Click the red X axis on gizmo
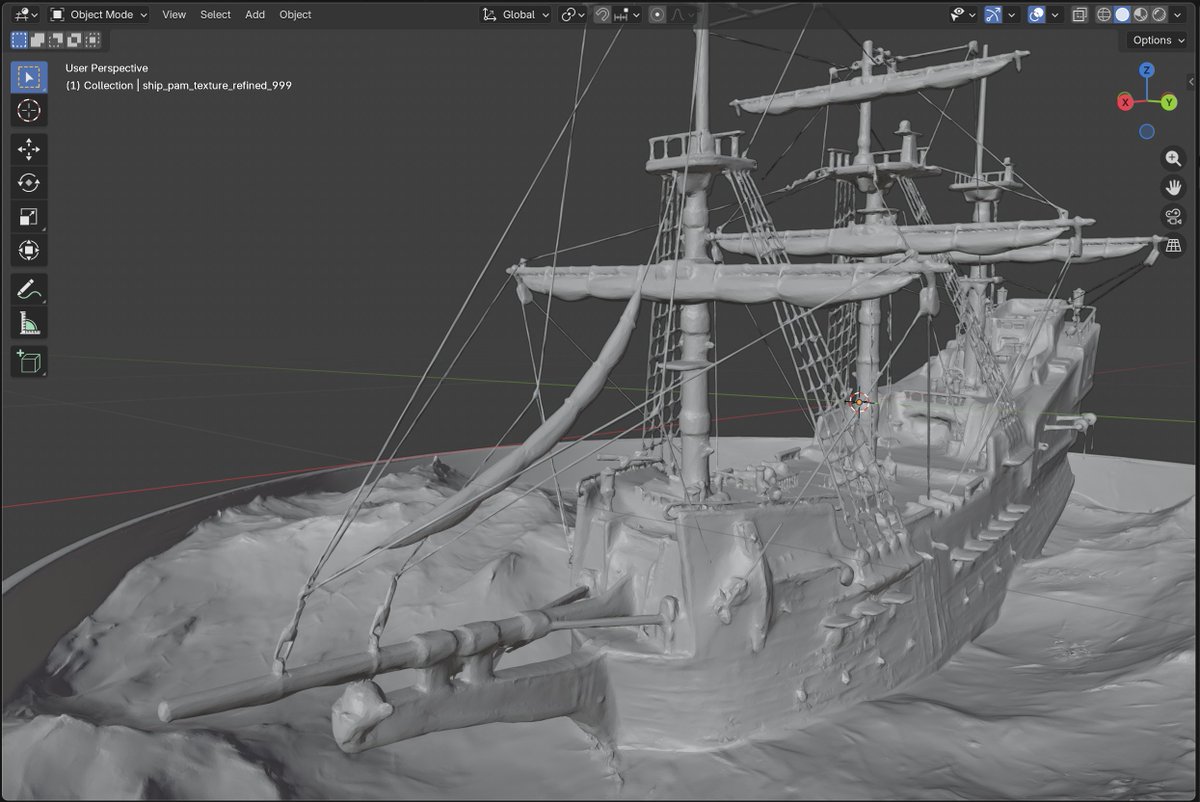The height and width of the screenshot is (802, 1200). click(1125, 102)
